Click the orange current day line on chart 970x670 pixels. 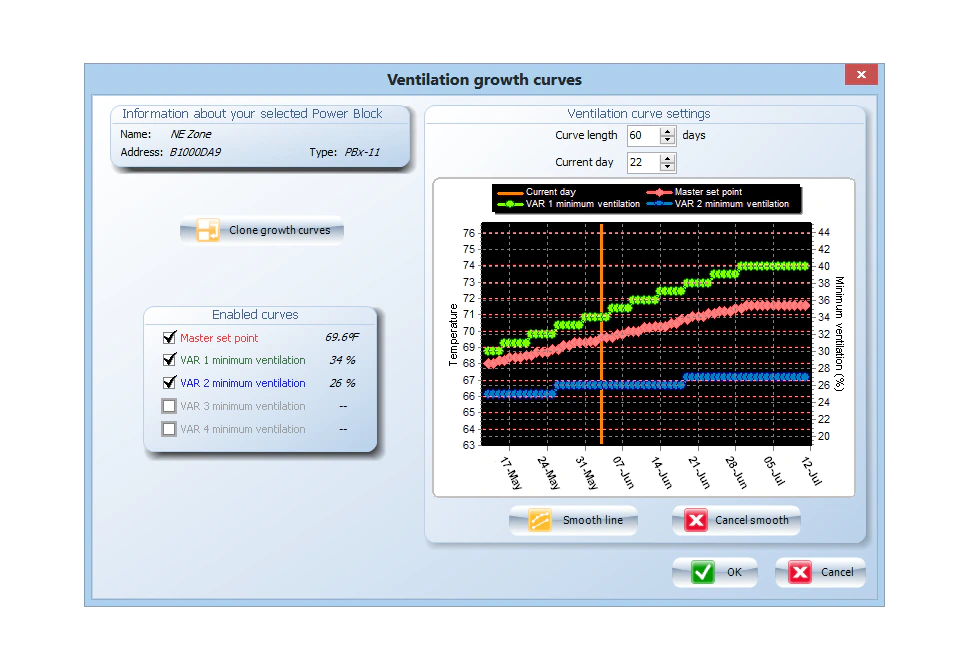coord(601,400)
